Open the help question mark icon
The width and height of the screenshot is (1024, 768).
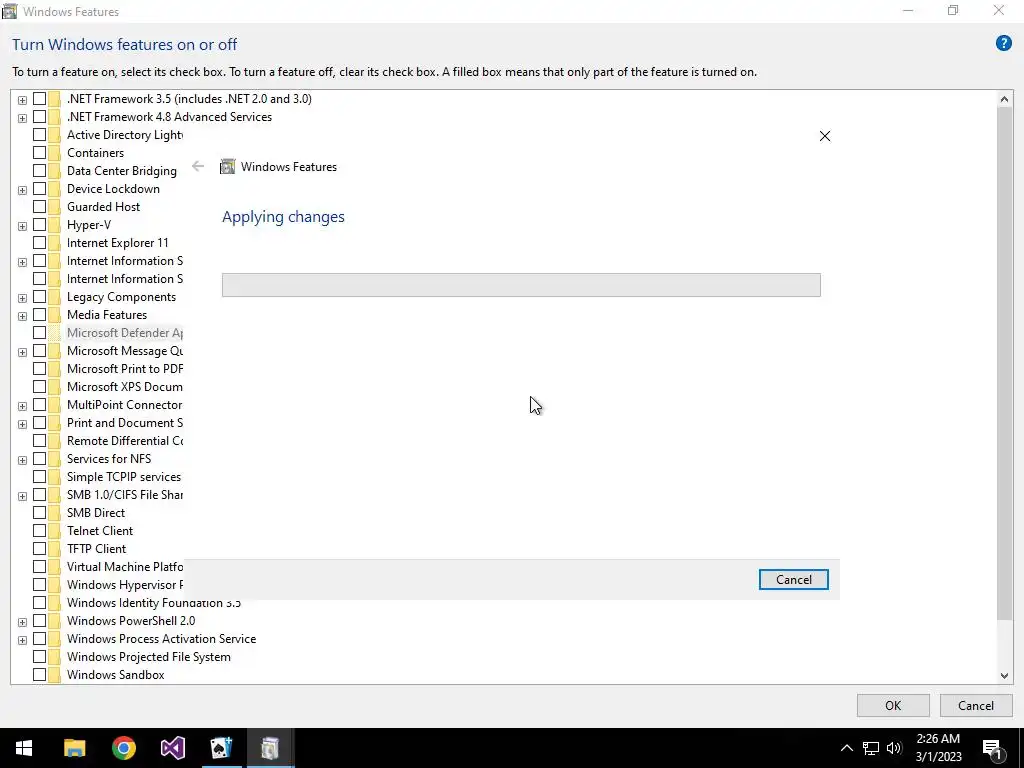tap(1003, 44)
